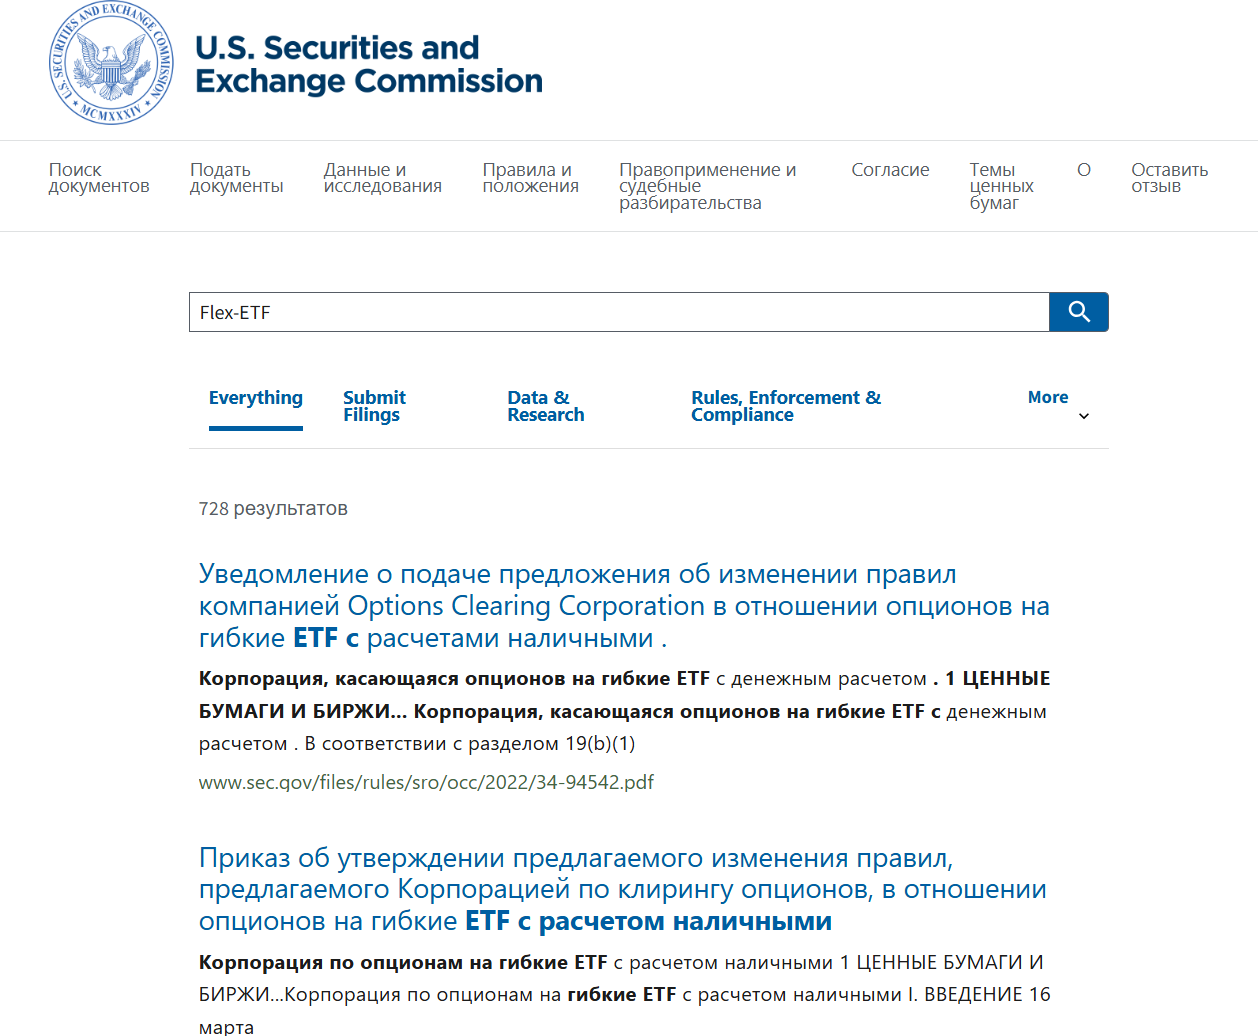Open the More results dropdown

point(1047,397)
